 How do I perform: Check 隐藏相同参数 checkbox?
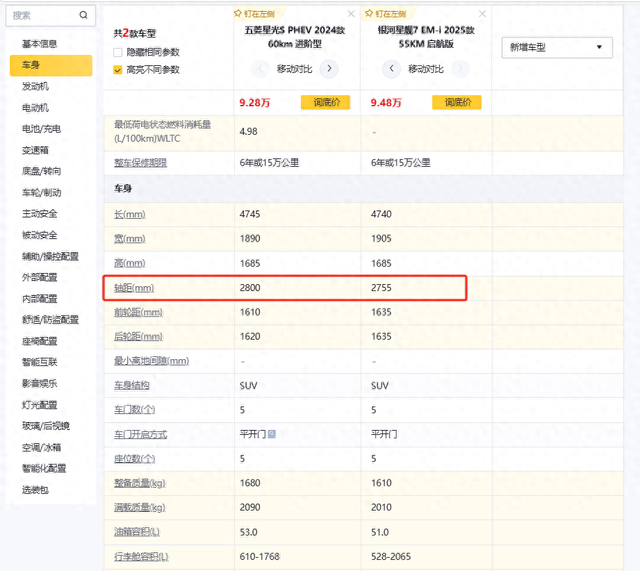(x=118, y=52)
